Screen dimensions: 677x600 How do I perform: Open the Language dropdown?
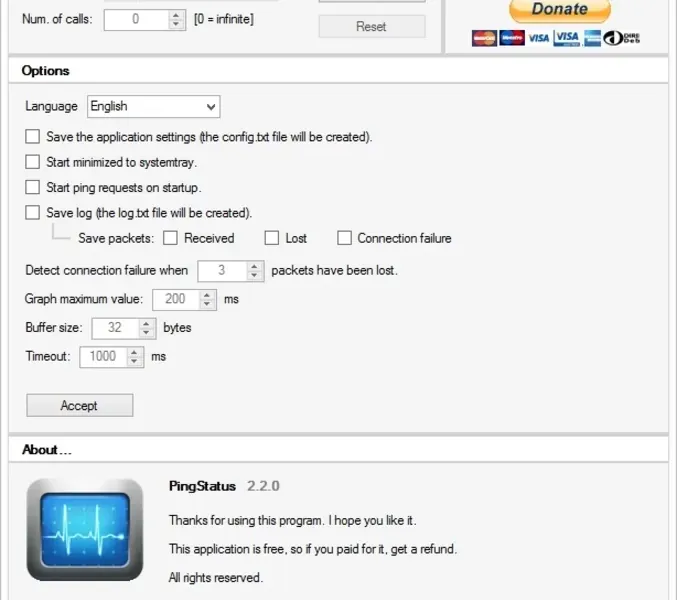point(154,107)
